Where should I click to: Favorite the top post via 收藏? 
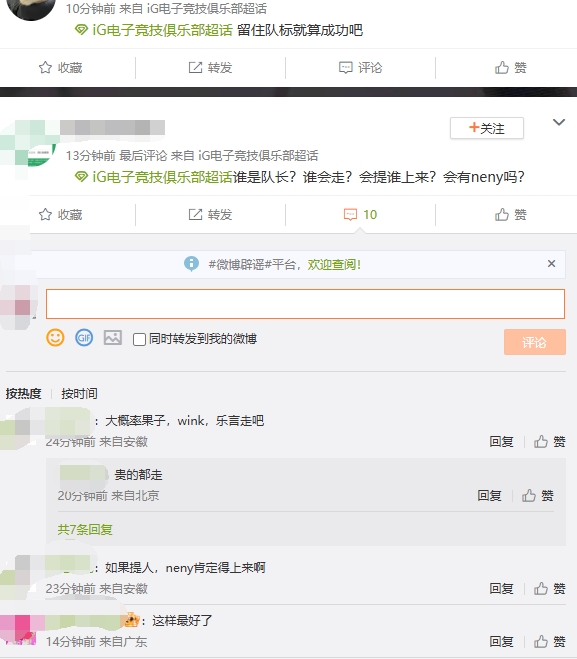pyautogui.click(x=61, y=68)
